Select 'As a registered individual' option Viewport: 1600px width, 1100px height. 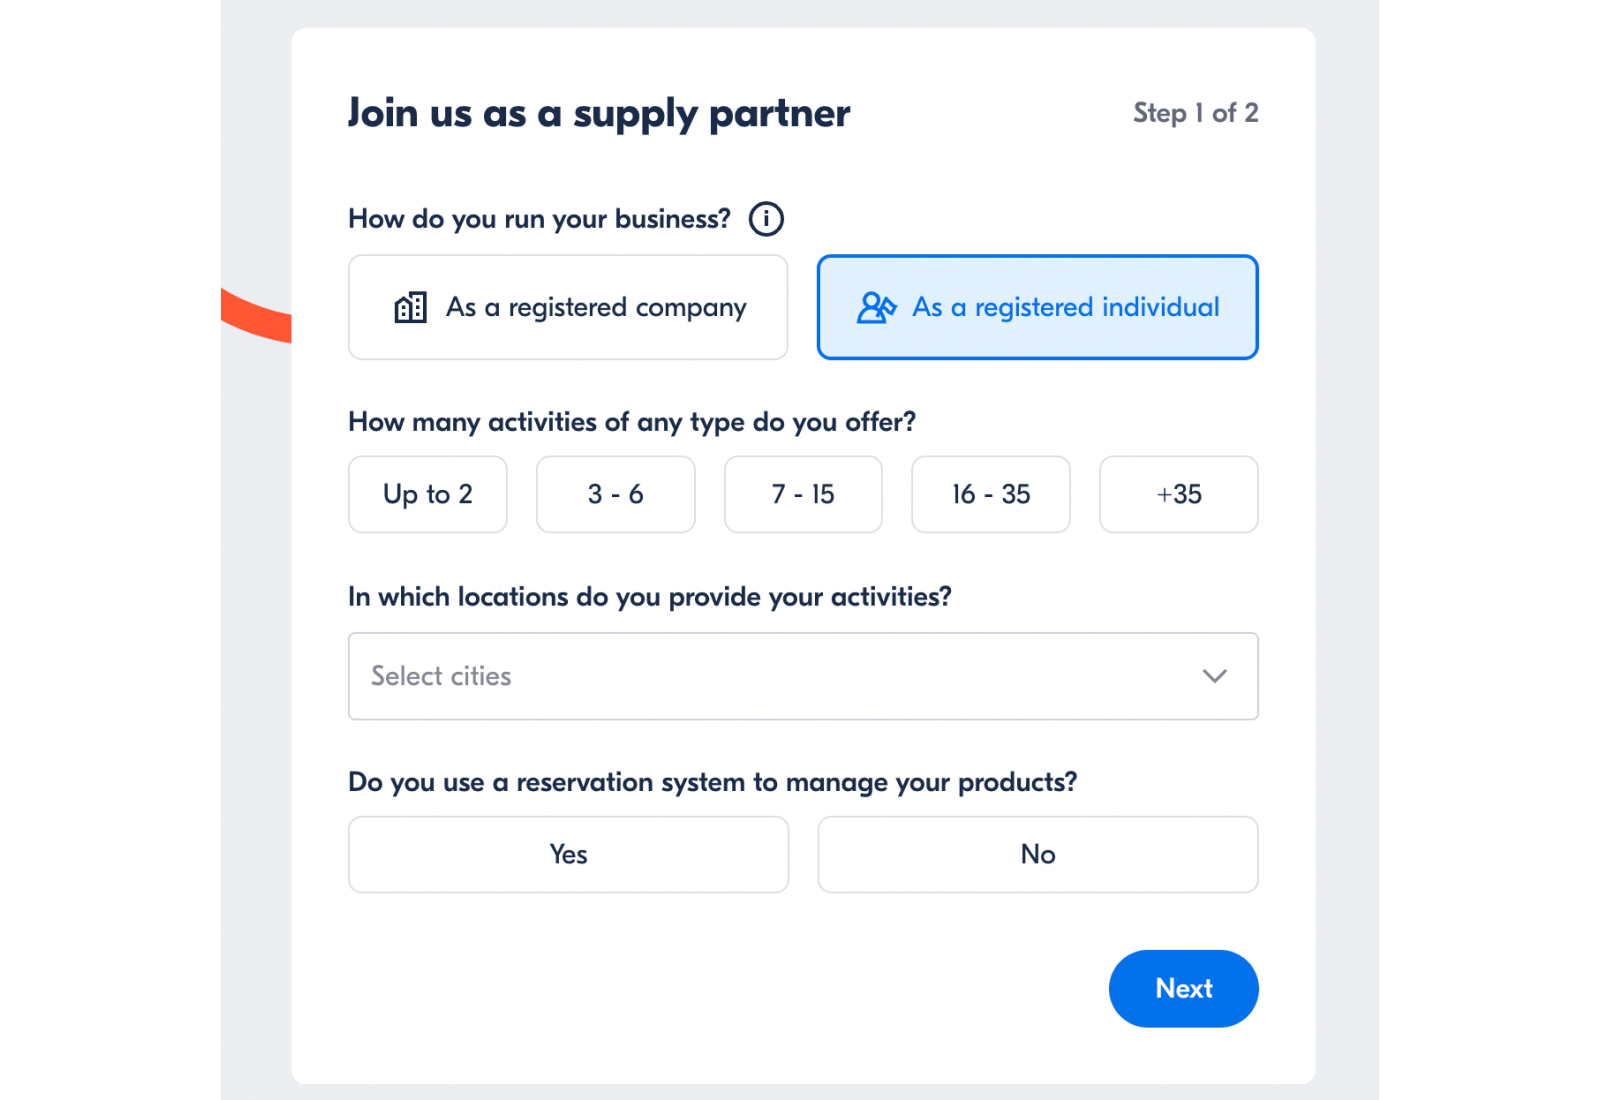pos(1037,307)
